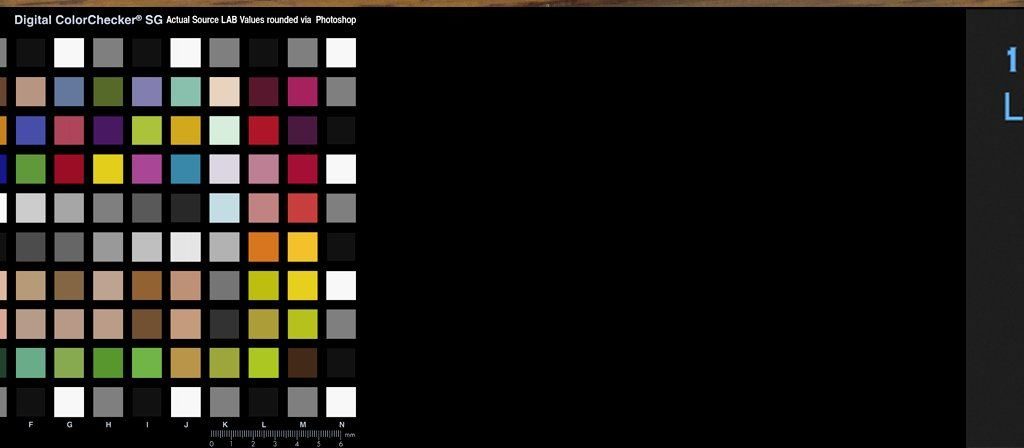
Task: Pick the light blue swatch in column K
Action: pyautogui.click(x=224, y=207)
